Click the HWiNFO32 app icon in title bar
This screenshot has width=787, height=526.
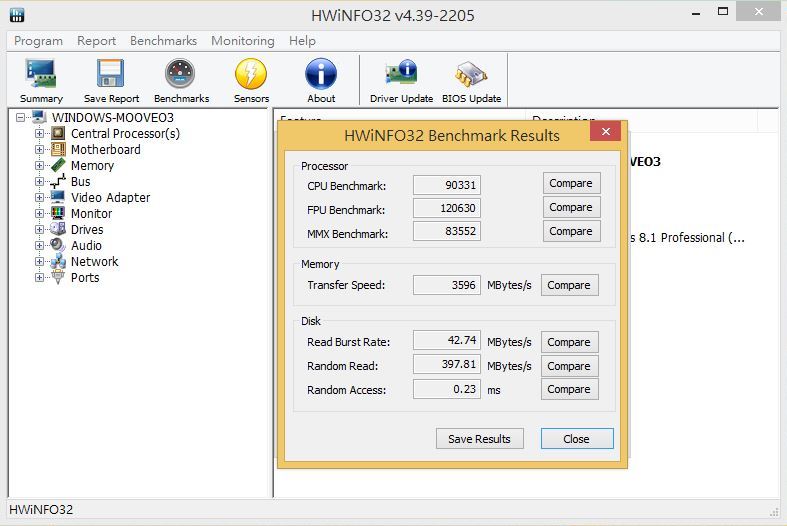(17, 15)
